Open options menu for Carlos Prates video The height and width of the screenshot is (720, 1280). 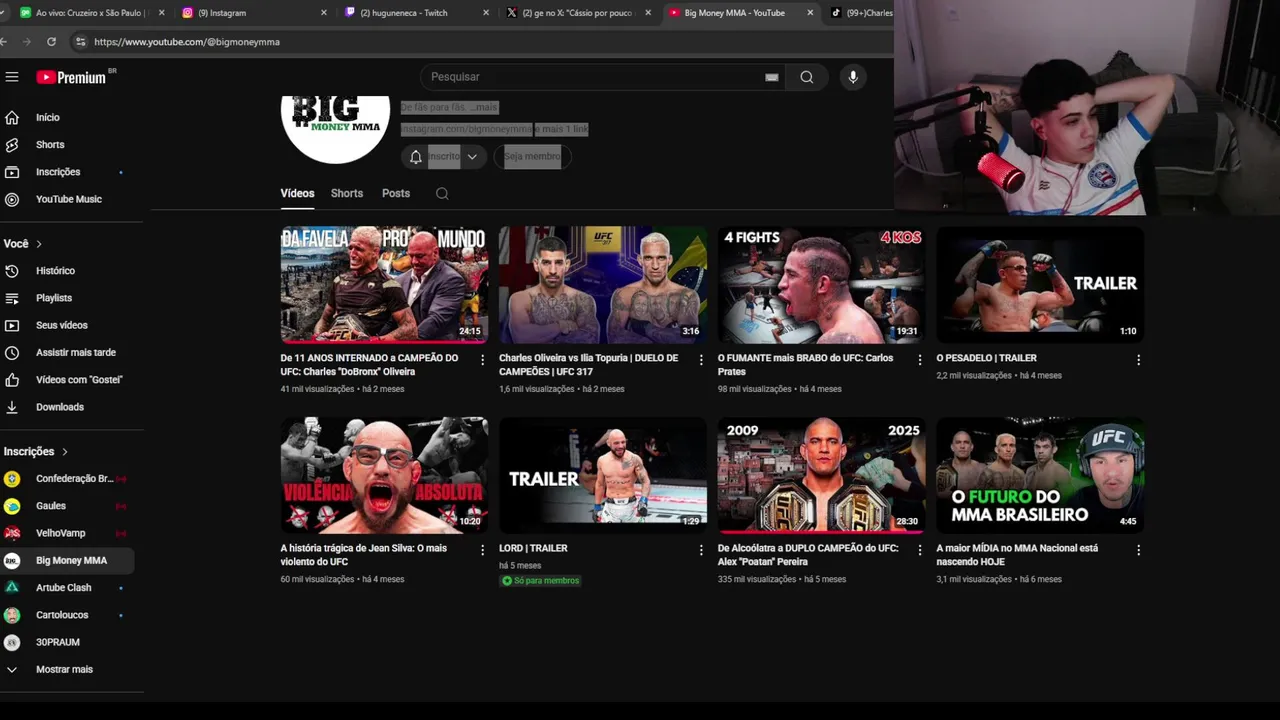tap(920, 360)
